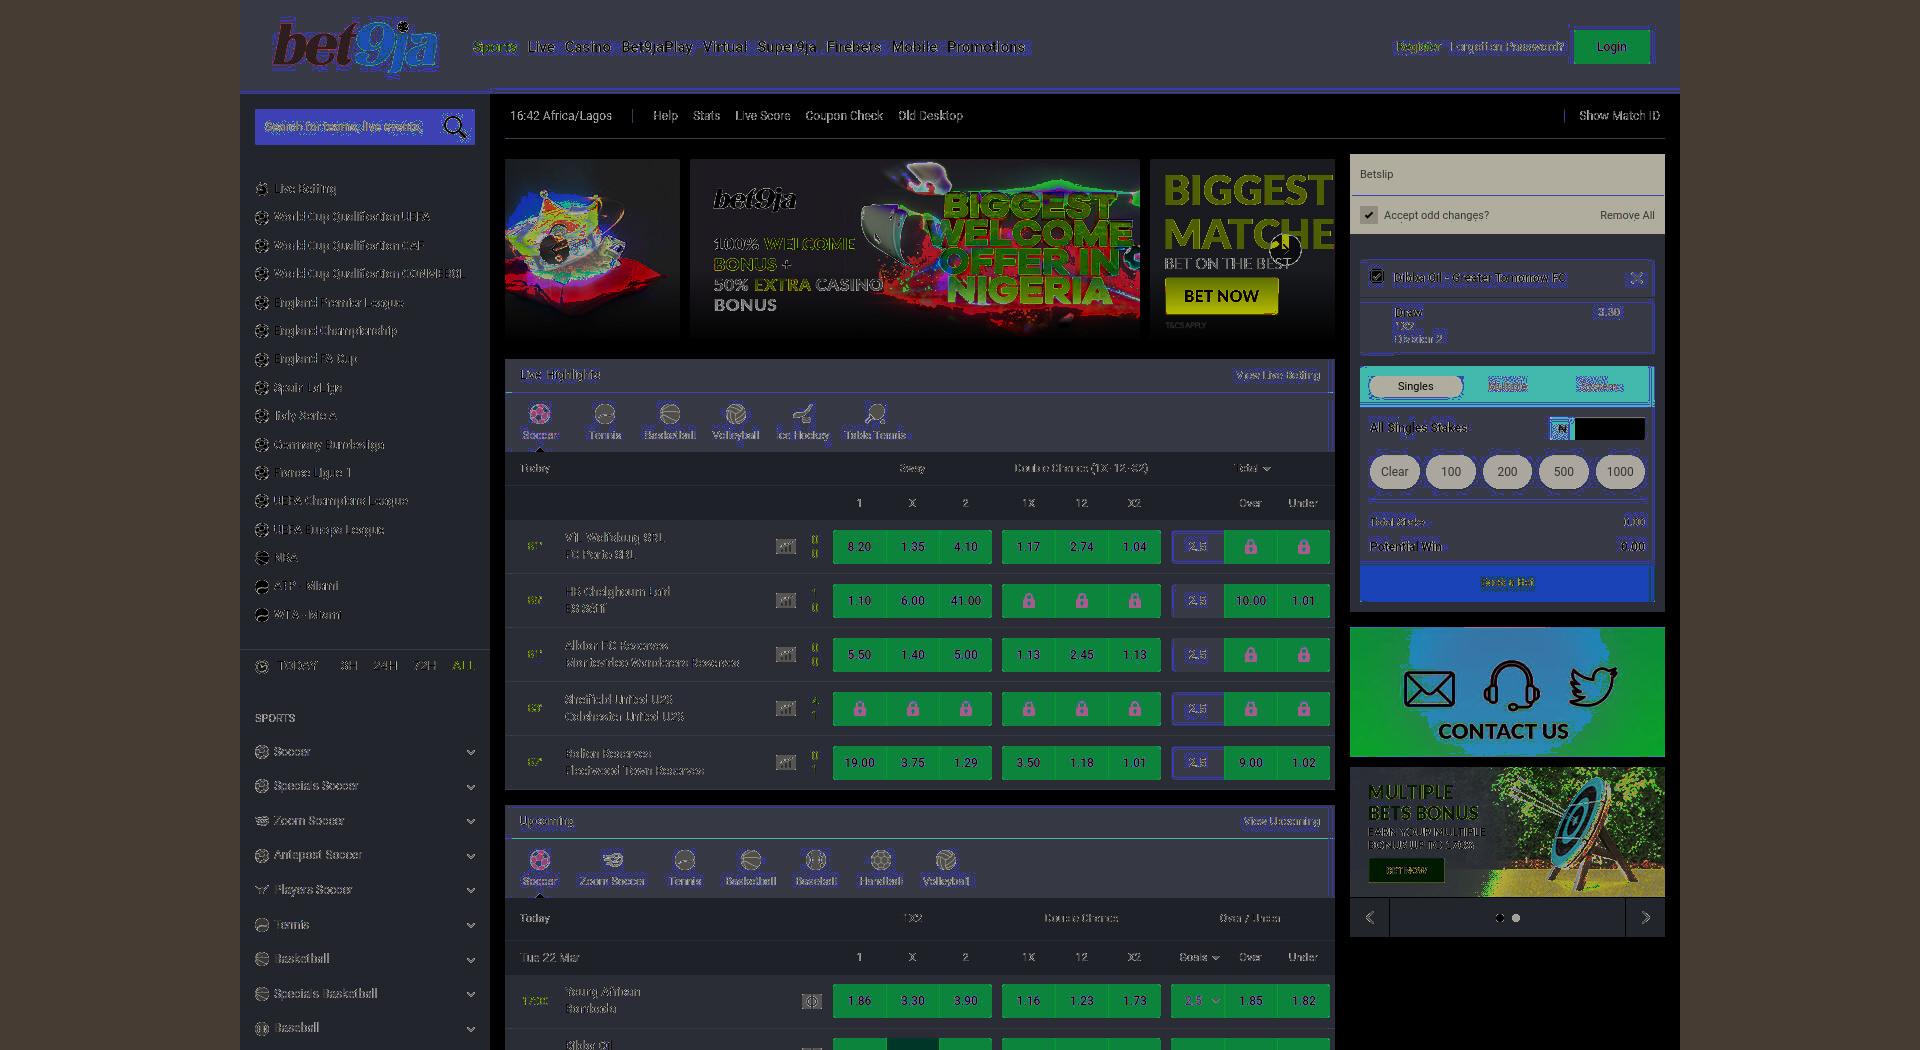Screen dimensions: 1920x1050
Task: Open stats icon for HB Chelghoum Laid match
Action: click(x=786, y=601)
